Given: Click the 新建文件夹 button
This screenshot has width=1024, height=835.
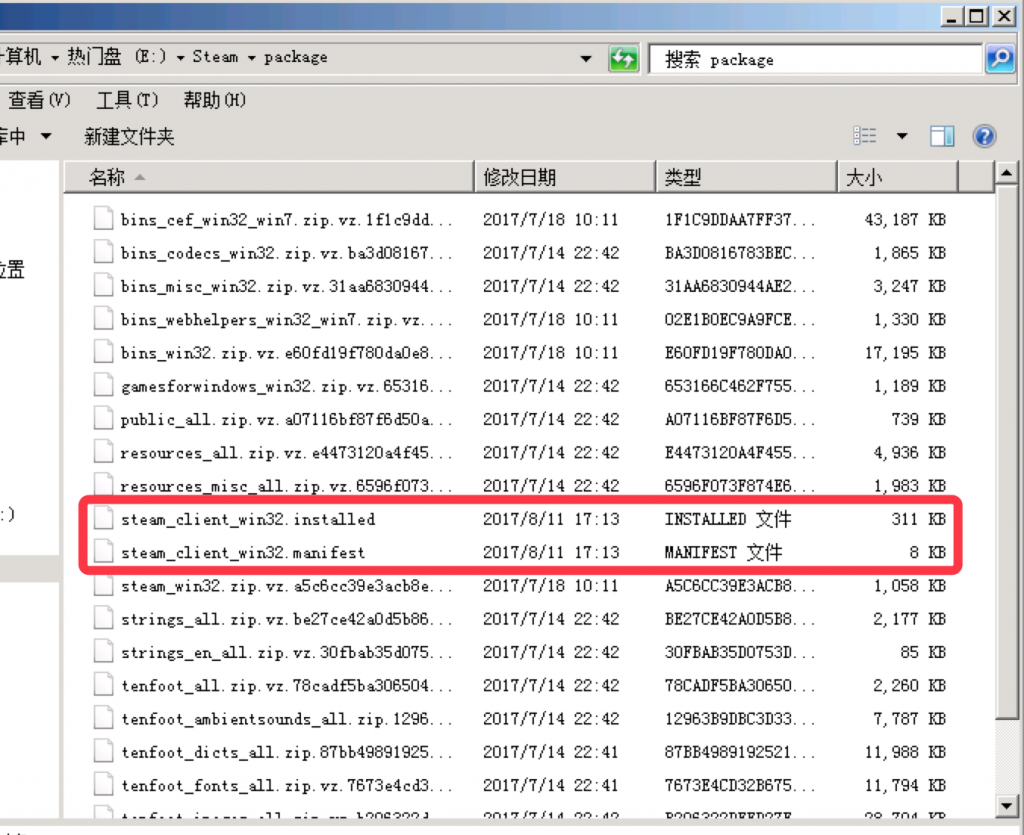Looking at the screenshot, I should [129, 136].
